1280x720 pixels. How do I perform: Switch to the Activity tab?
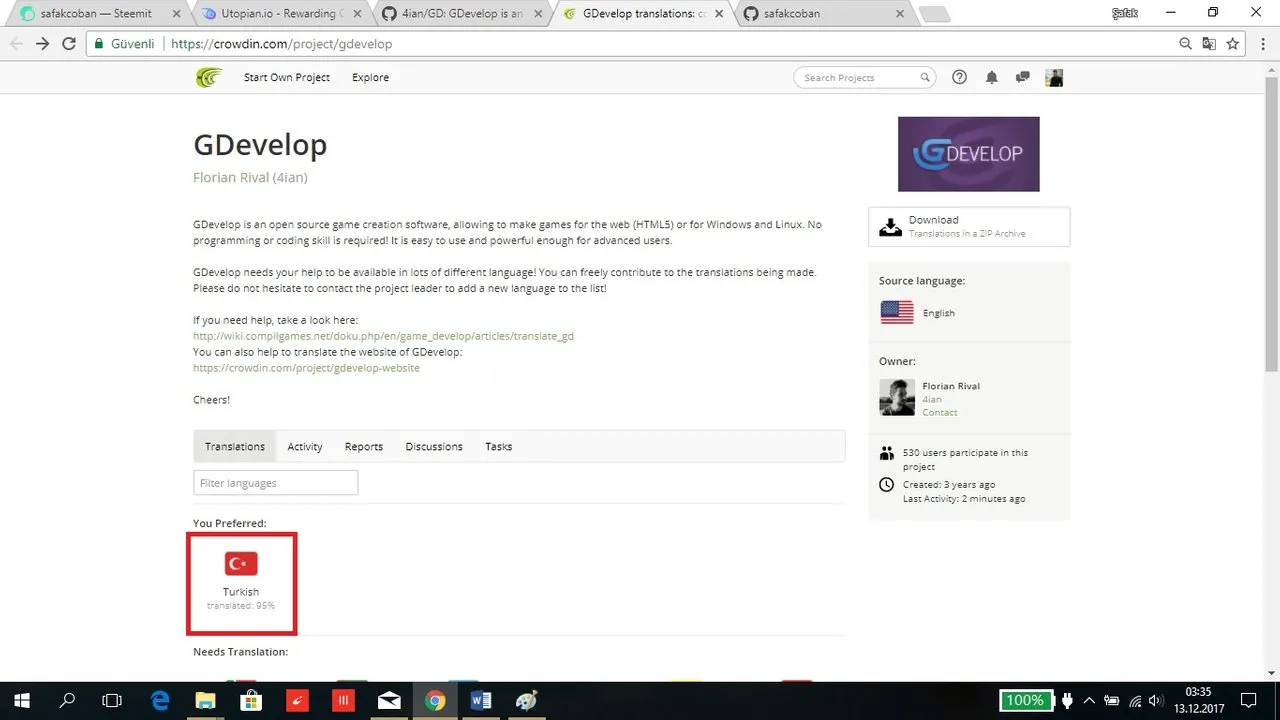coord(305,446)
